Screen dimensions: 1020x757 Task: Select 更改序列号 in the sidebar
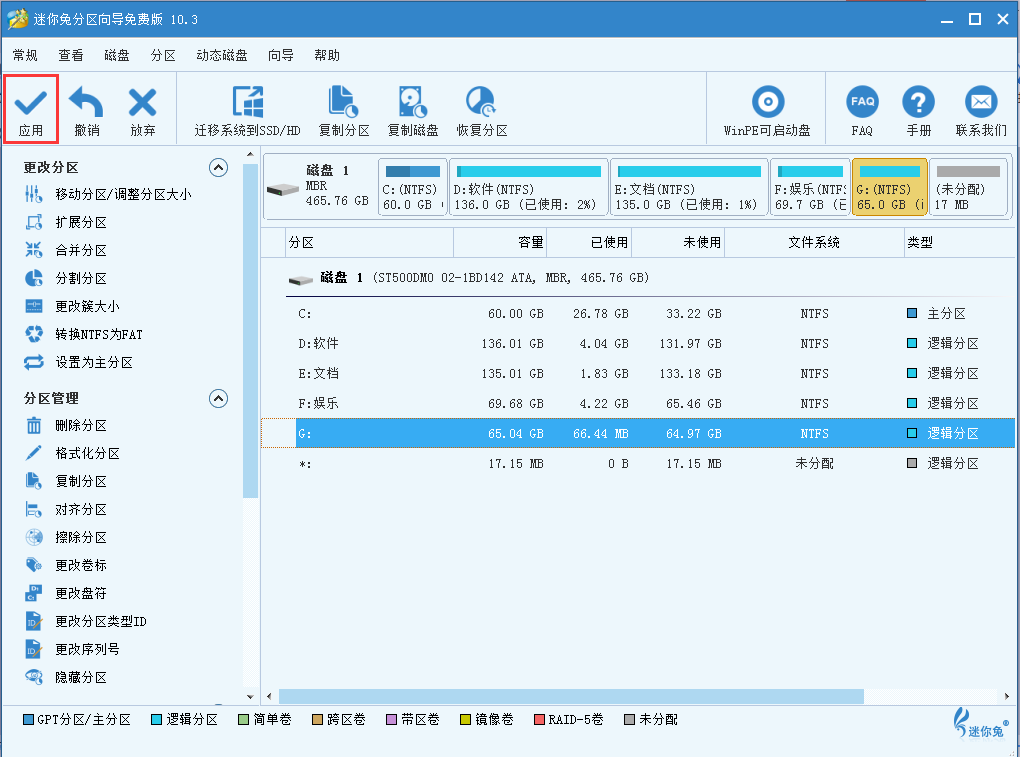(x=72, y=649)
